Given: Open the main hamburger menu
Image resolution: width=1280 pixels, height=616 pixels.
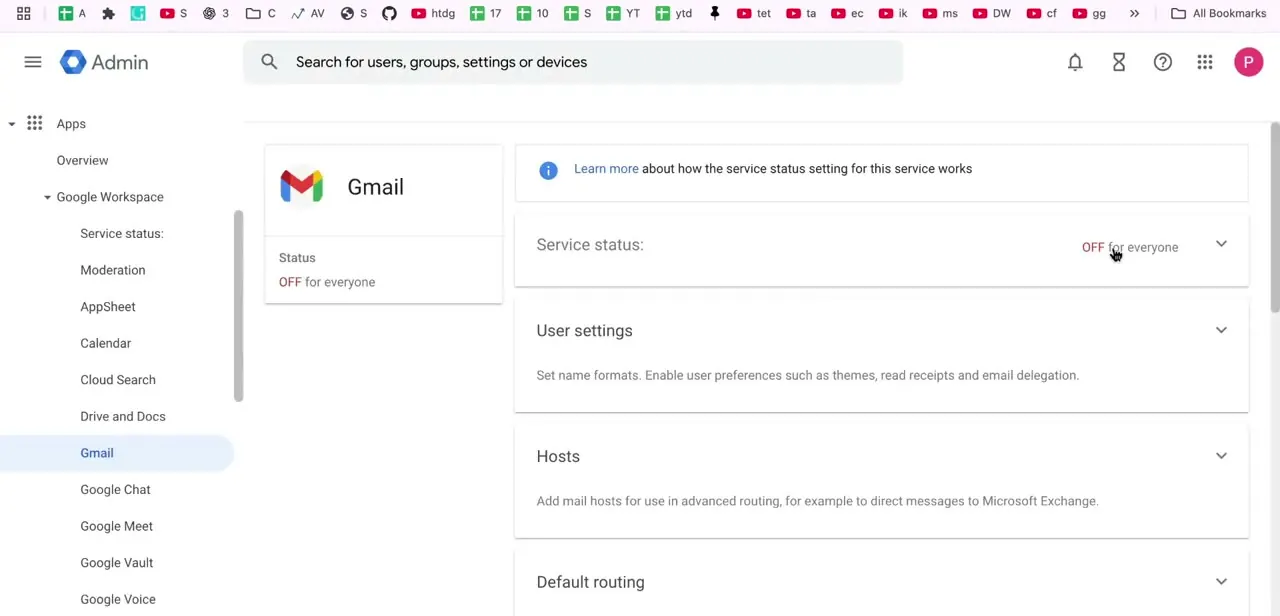Looking at the screenshot, I should pyautogui.click(x=33, y=62).
